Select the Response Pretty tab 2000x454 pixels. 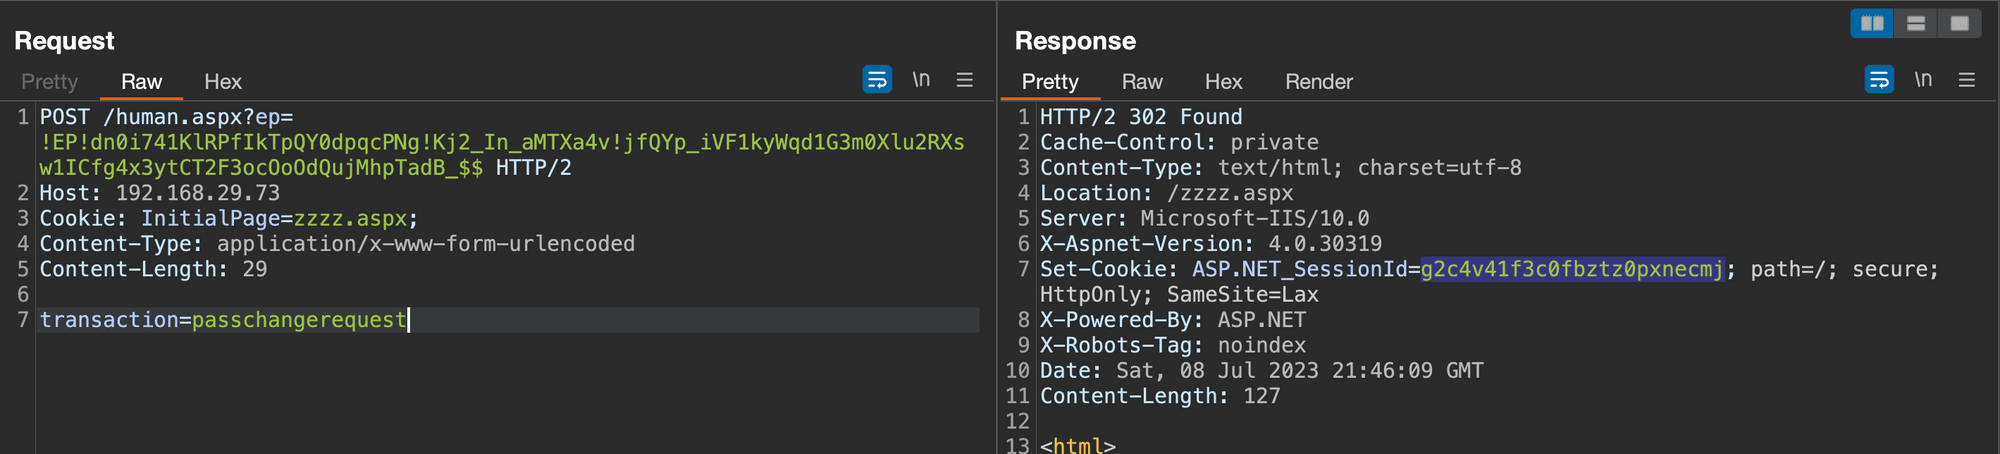tap(1050, 82)
